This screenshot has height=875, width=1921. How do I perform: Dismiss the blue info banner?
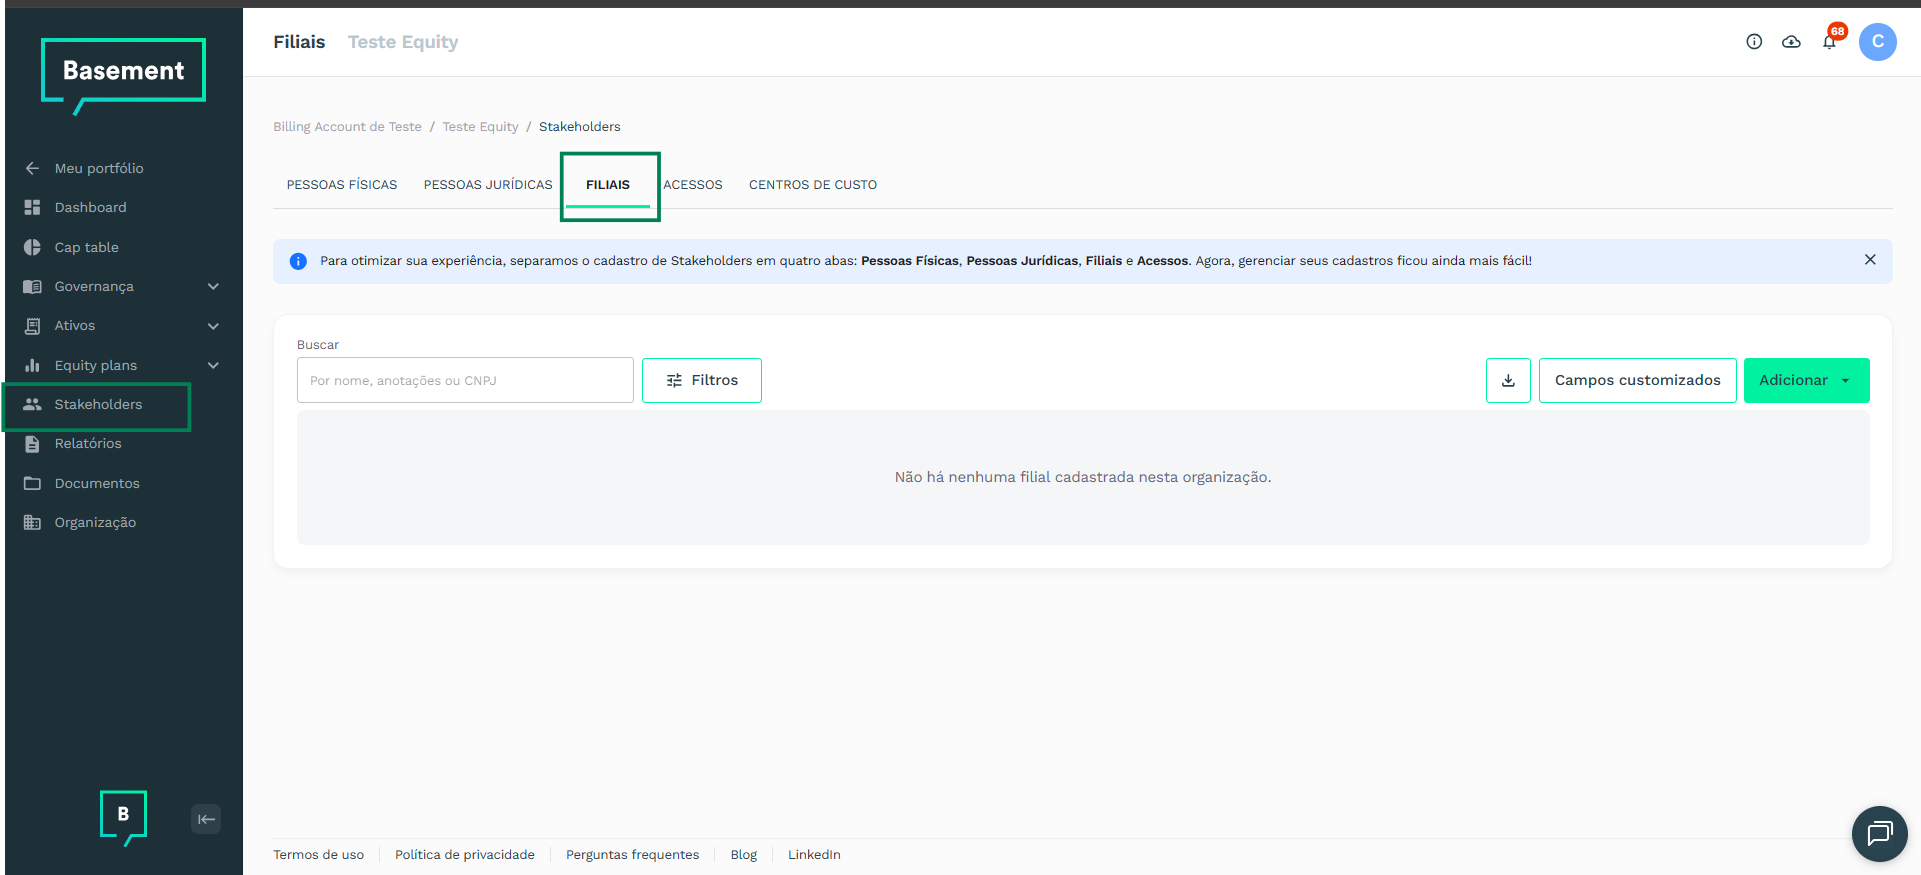[x=1869, y=260]
